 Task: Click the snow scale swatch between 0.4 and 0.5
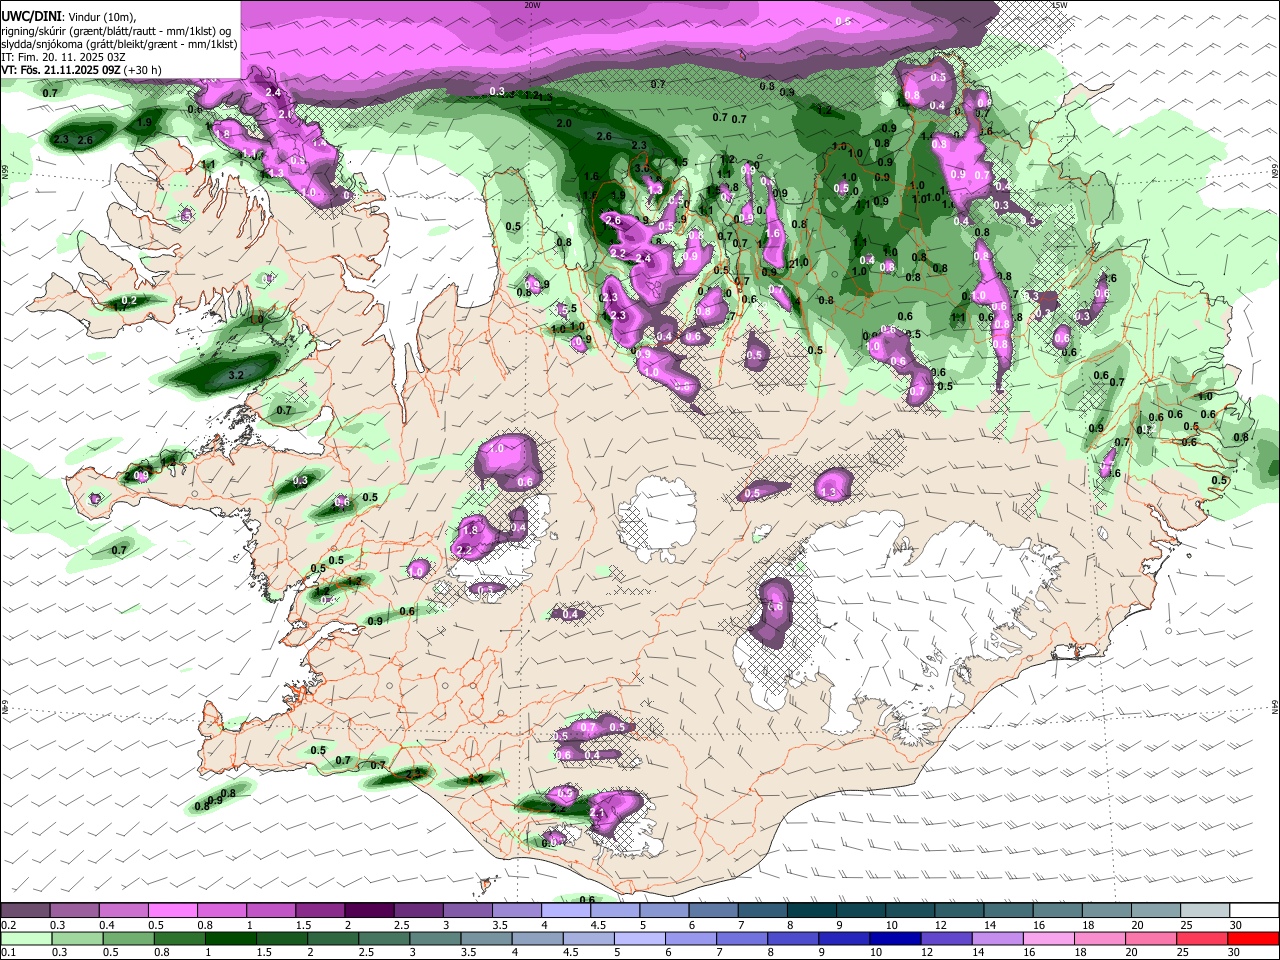point(124,910)
